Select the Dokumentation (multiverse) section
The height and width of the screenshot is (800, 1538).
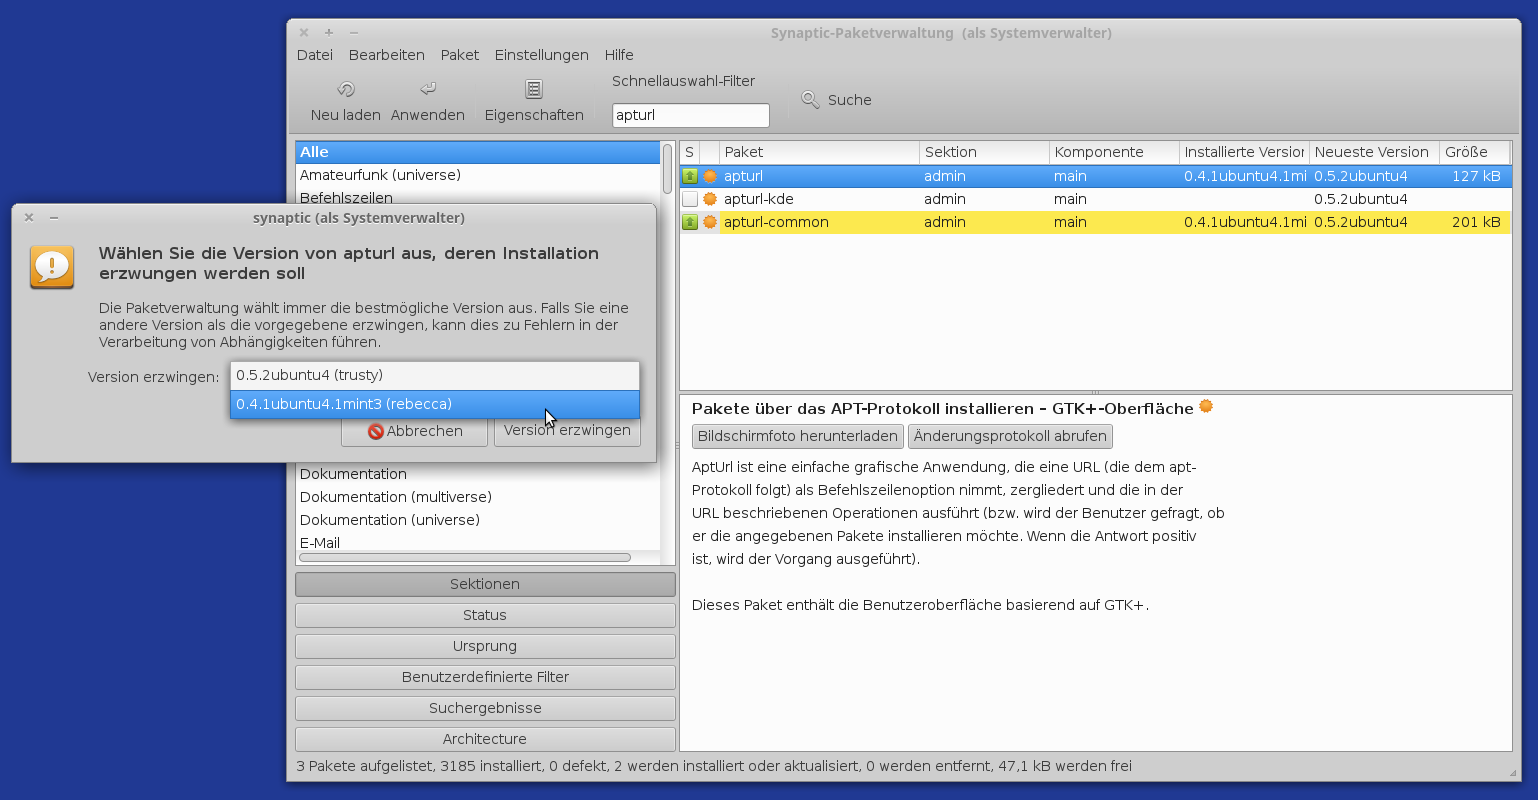tap(478, 497)
